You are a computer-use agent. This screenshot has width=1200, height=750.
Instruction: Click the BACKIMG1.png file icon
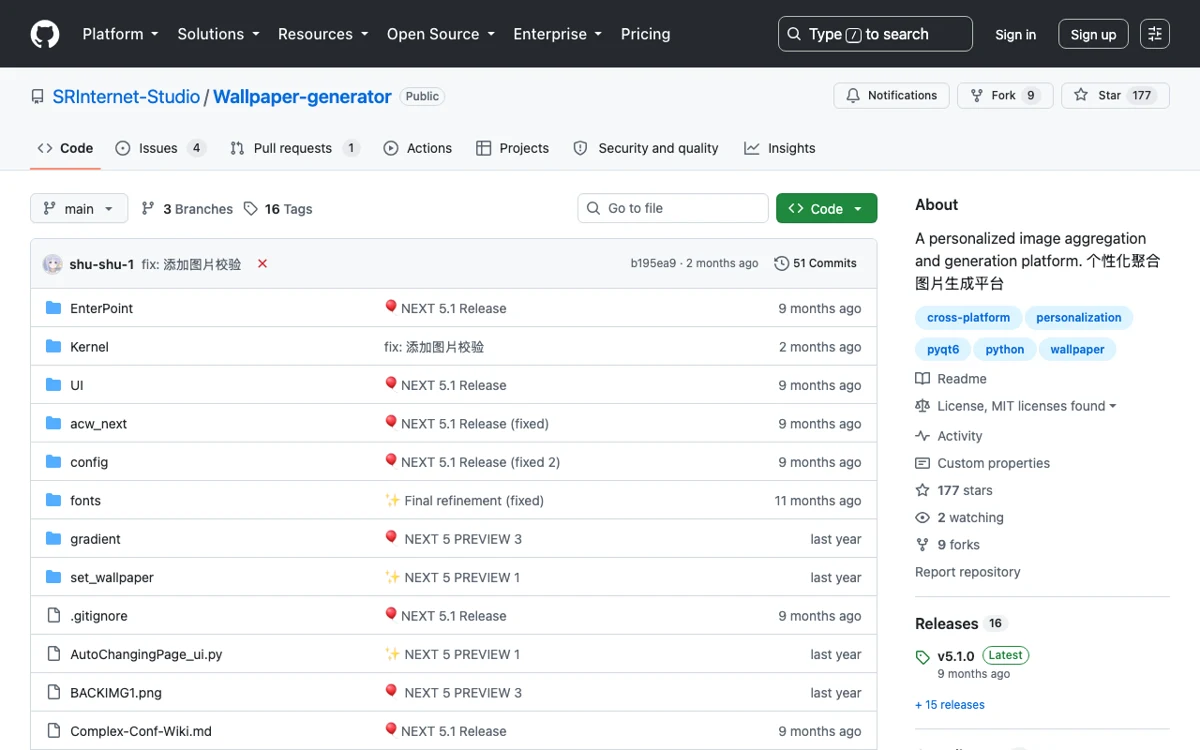(54, 693)
